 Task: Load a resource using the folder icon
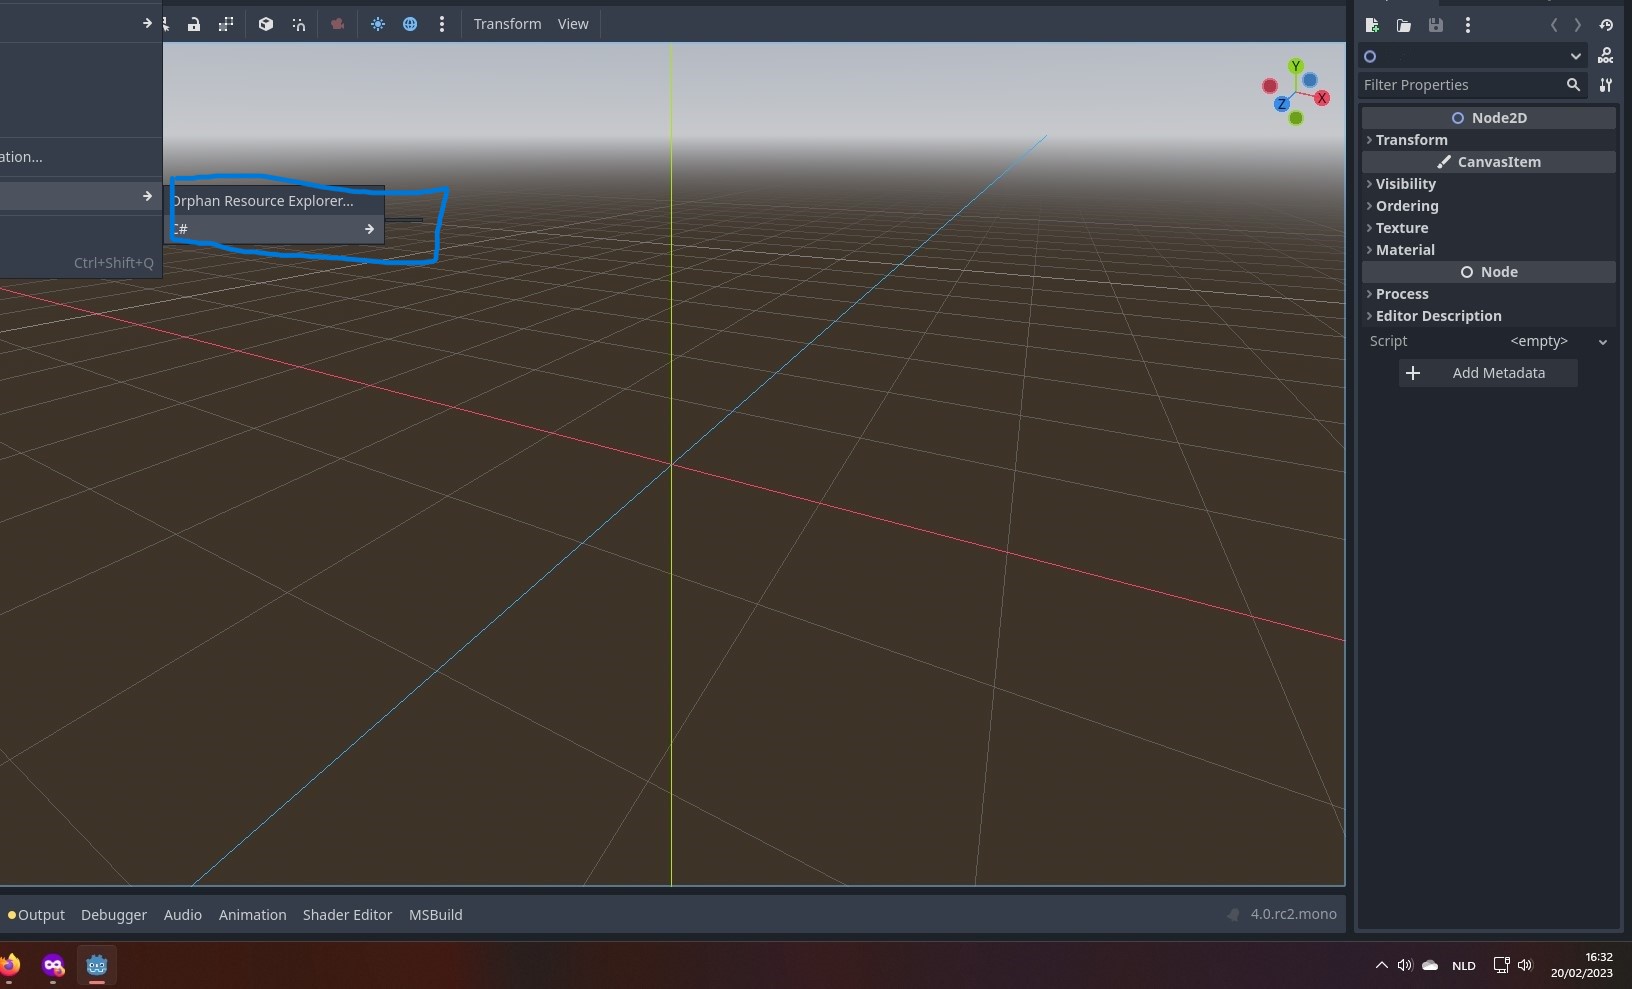(x=1404, y=25)
